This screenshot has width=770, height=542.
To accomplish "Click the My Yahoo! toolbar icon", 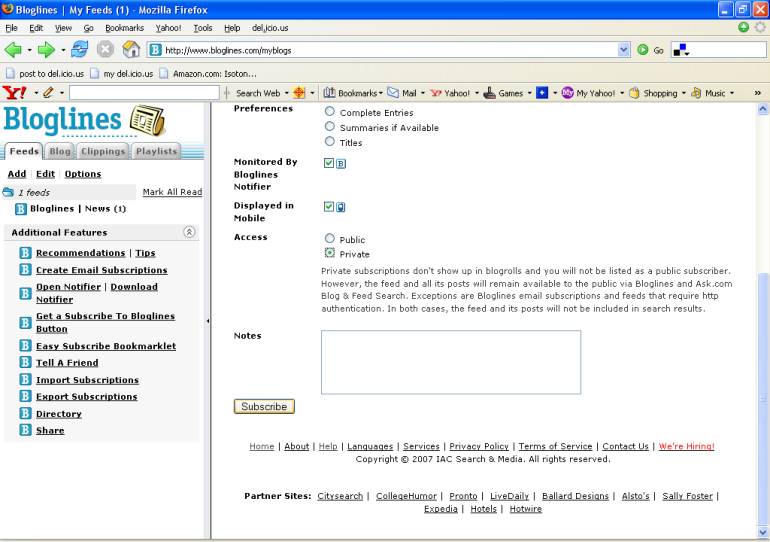I will pyautogui.click(x=567, y=92).
